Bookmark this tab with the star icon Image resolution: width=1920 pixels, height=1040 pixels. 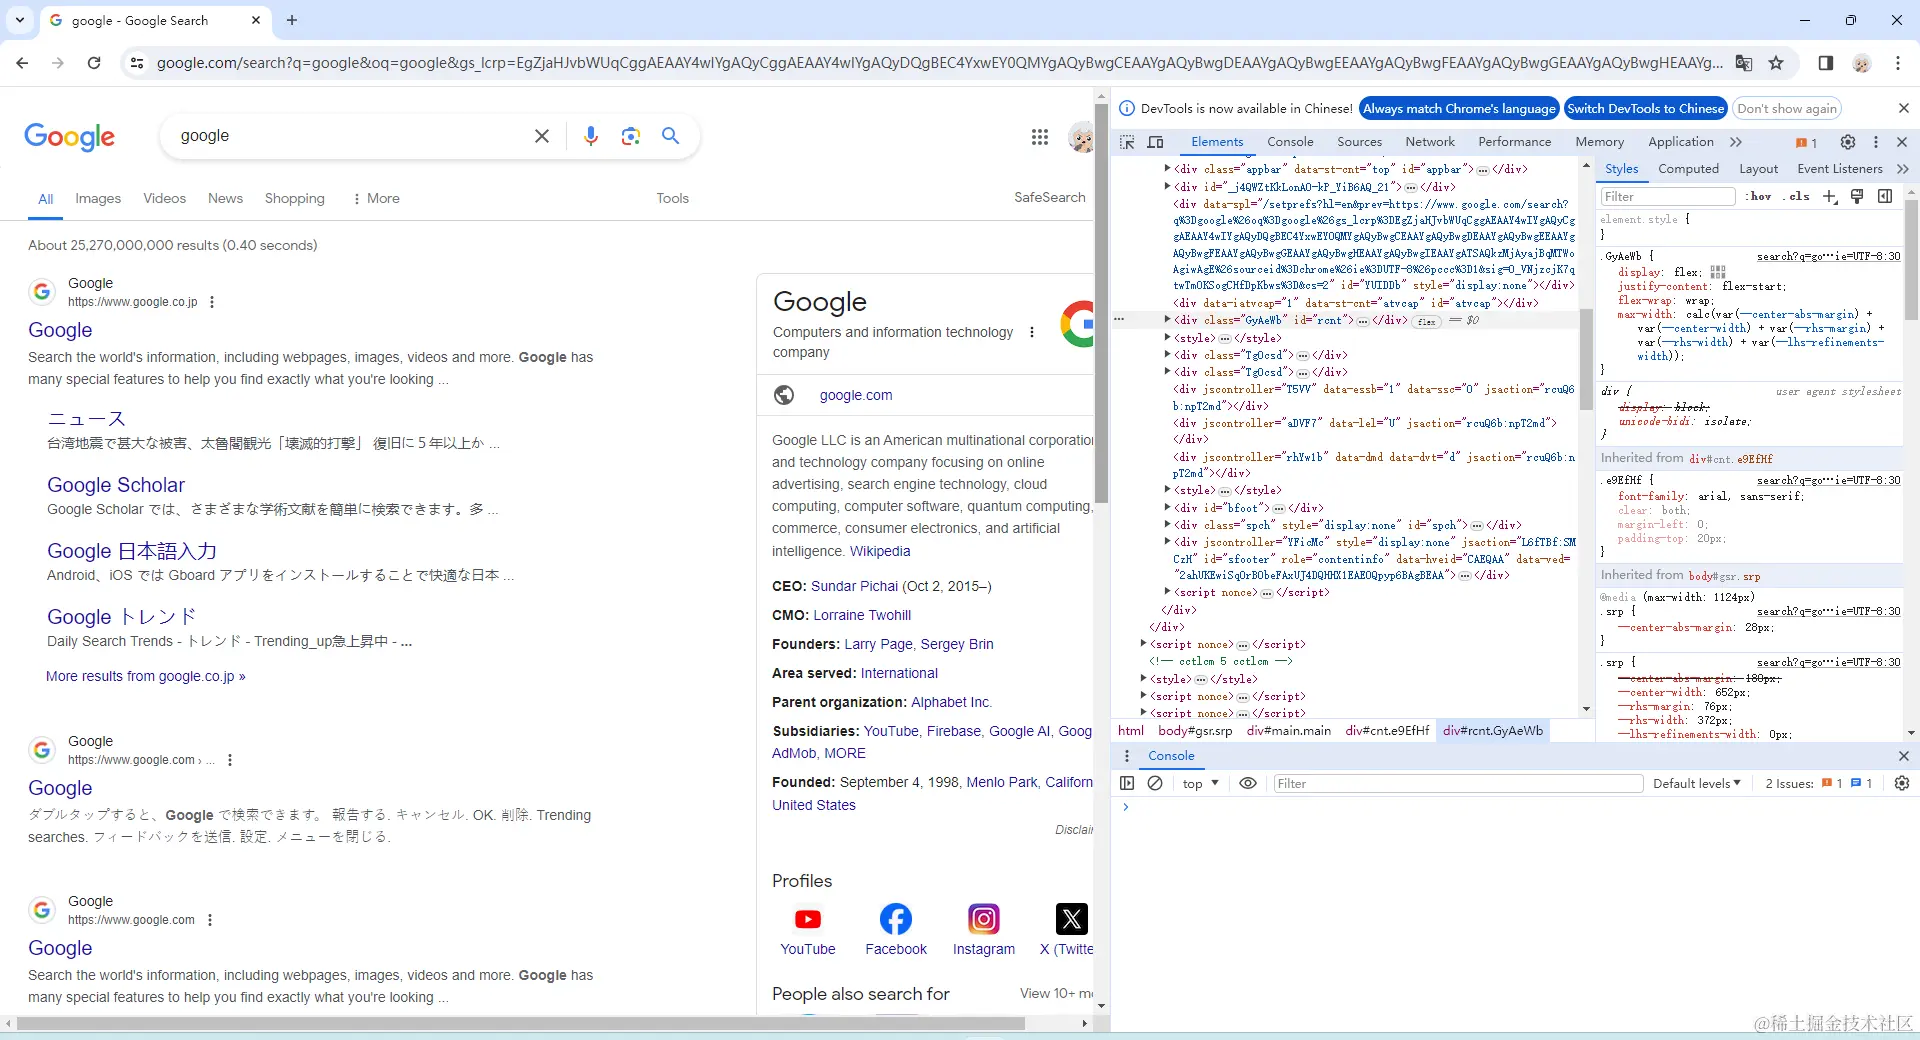pyautogui.click(x=1776, y=63)
